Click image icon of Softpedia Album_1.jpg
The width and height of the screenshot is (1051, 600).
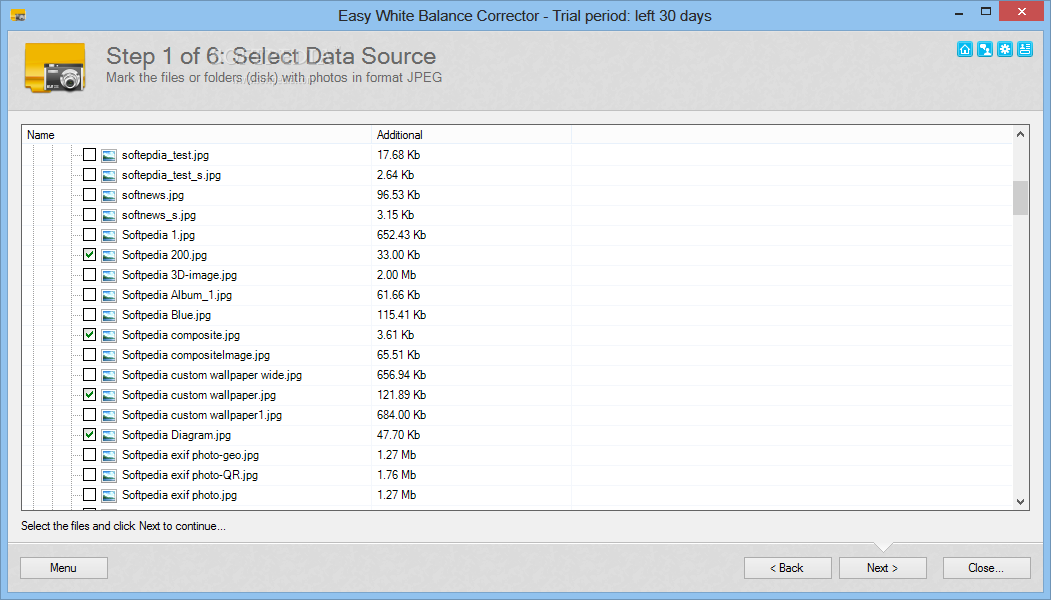pos(109,296)
